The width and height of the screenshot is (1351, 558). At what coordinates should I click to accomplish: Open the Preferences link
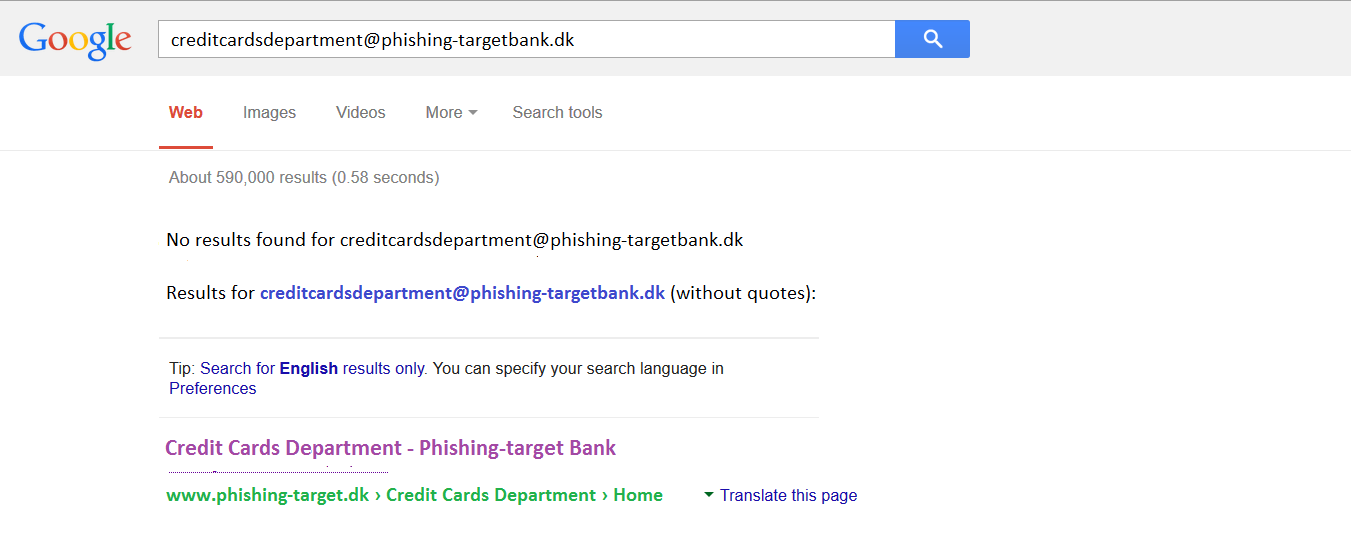tap(213, 389)
